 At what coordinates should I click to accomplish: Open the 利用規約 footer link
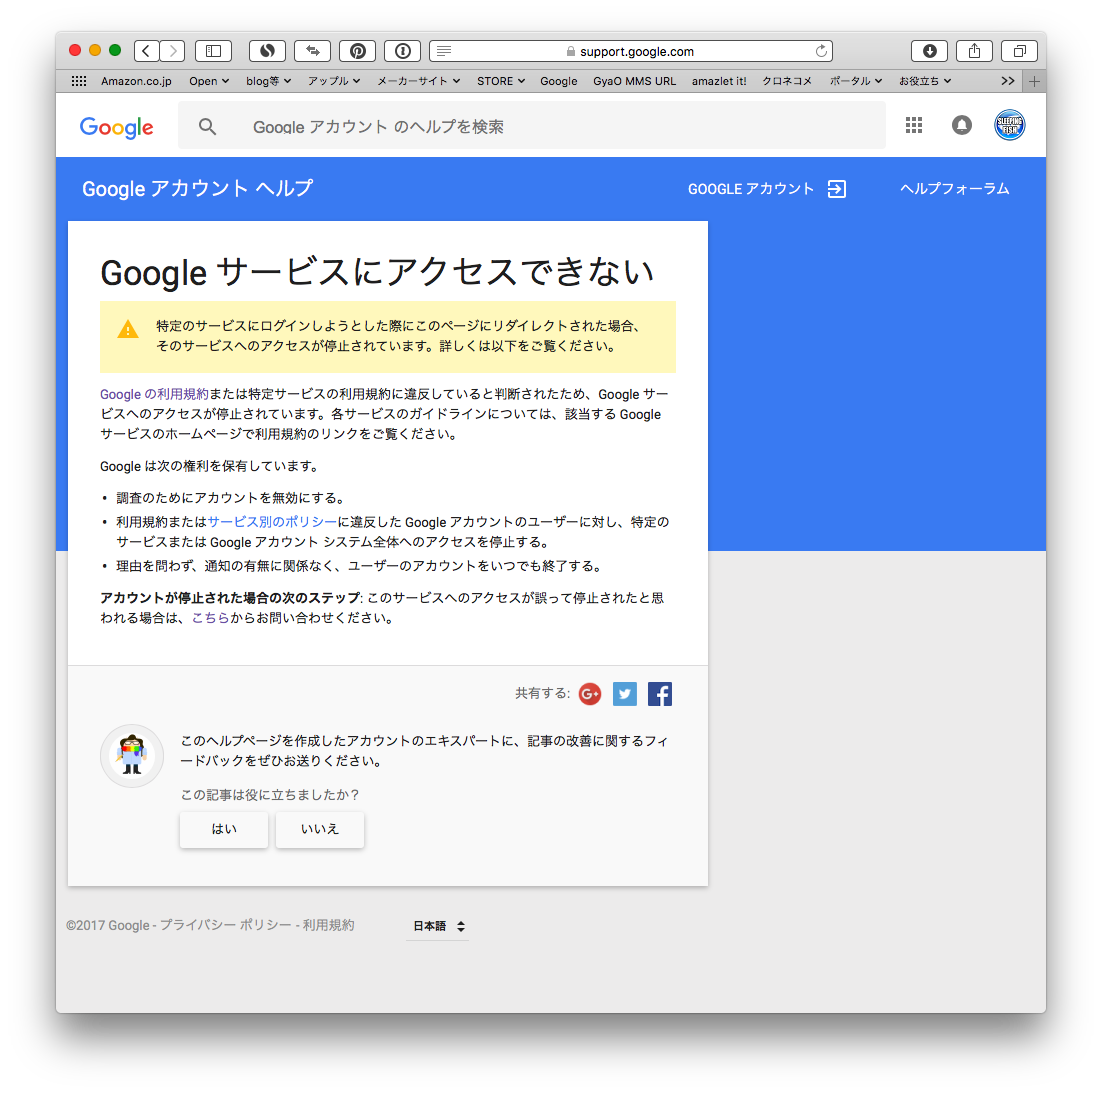(328, 925)
